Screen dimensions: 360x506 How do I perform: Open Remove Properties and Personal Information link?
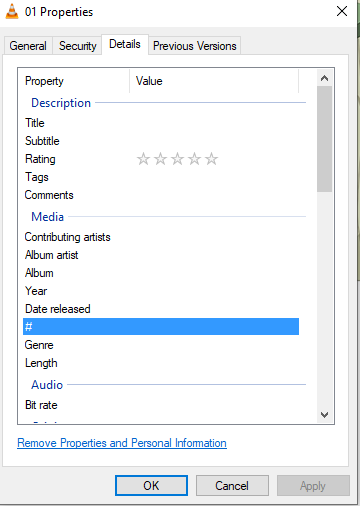click(x=122, y=443)
